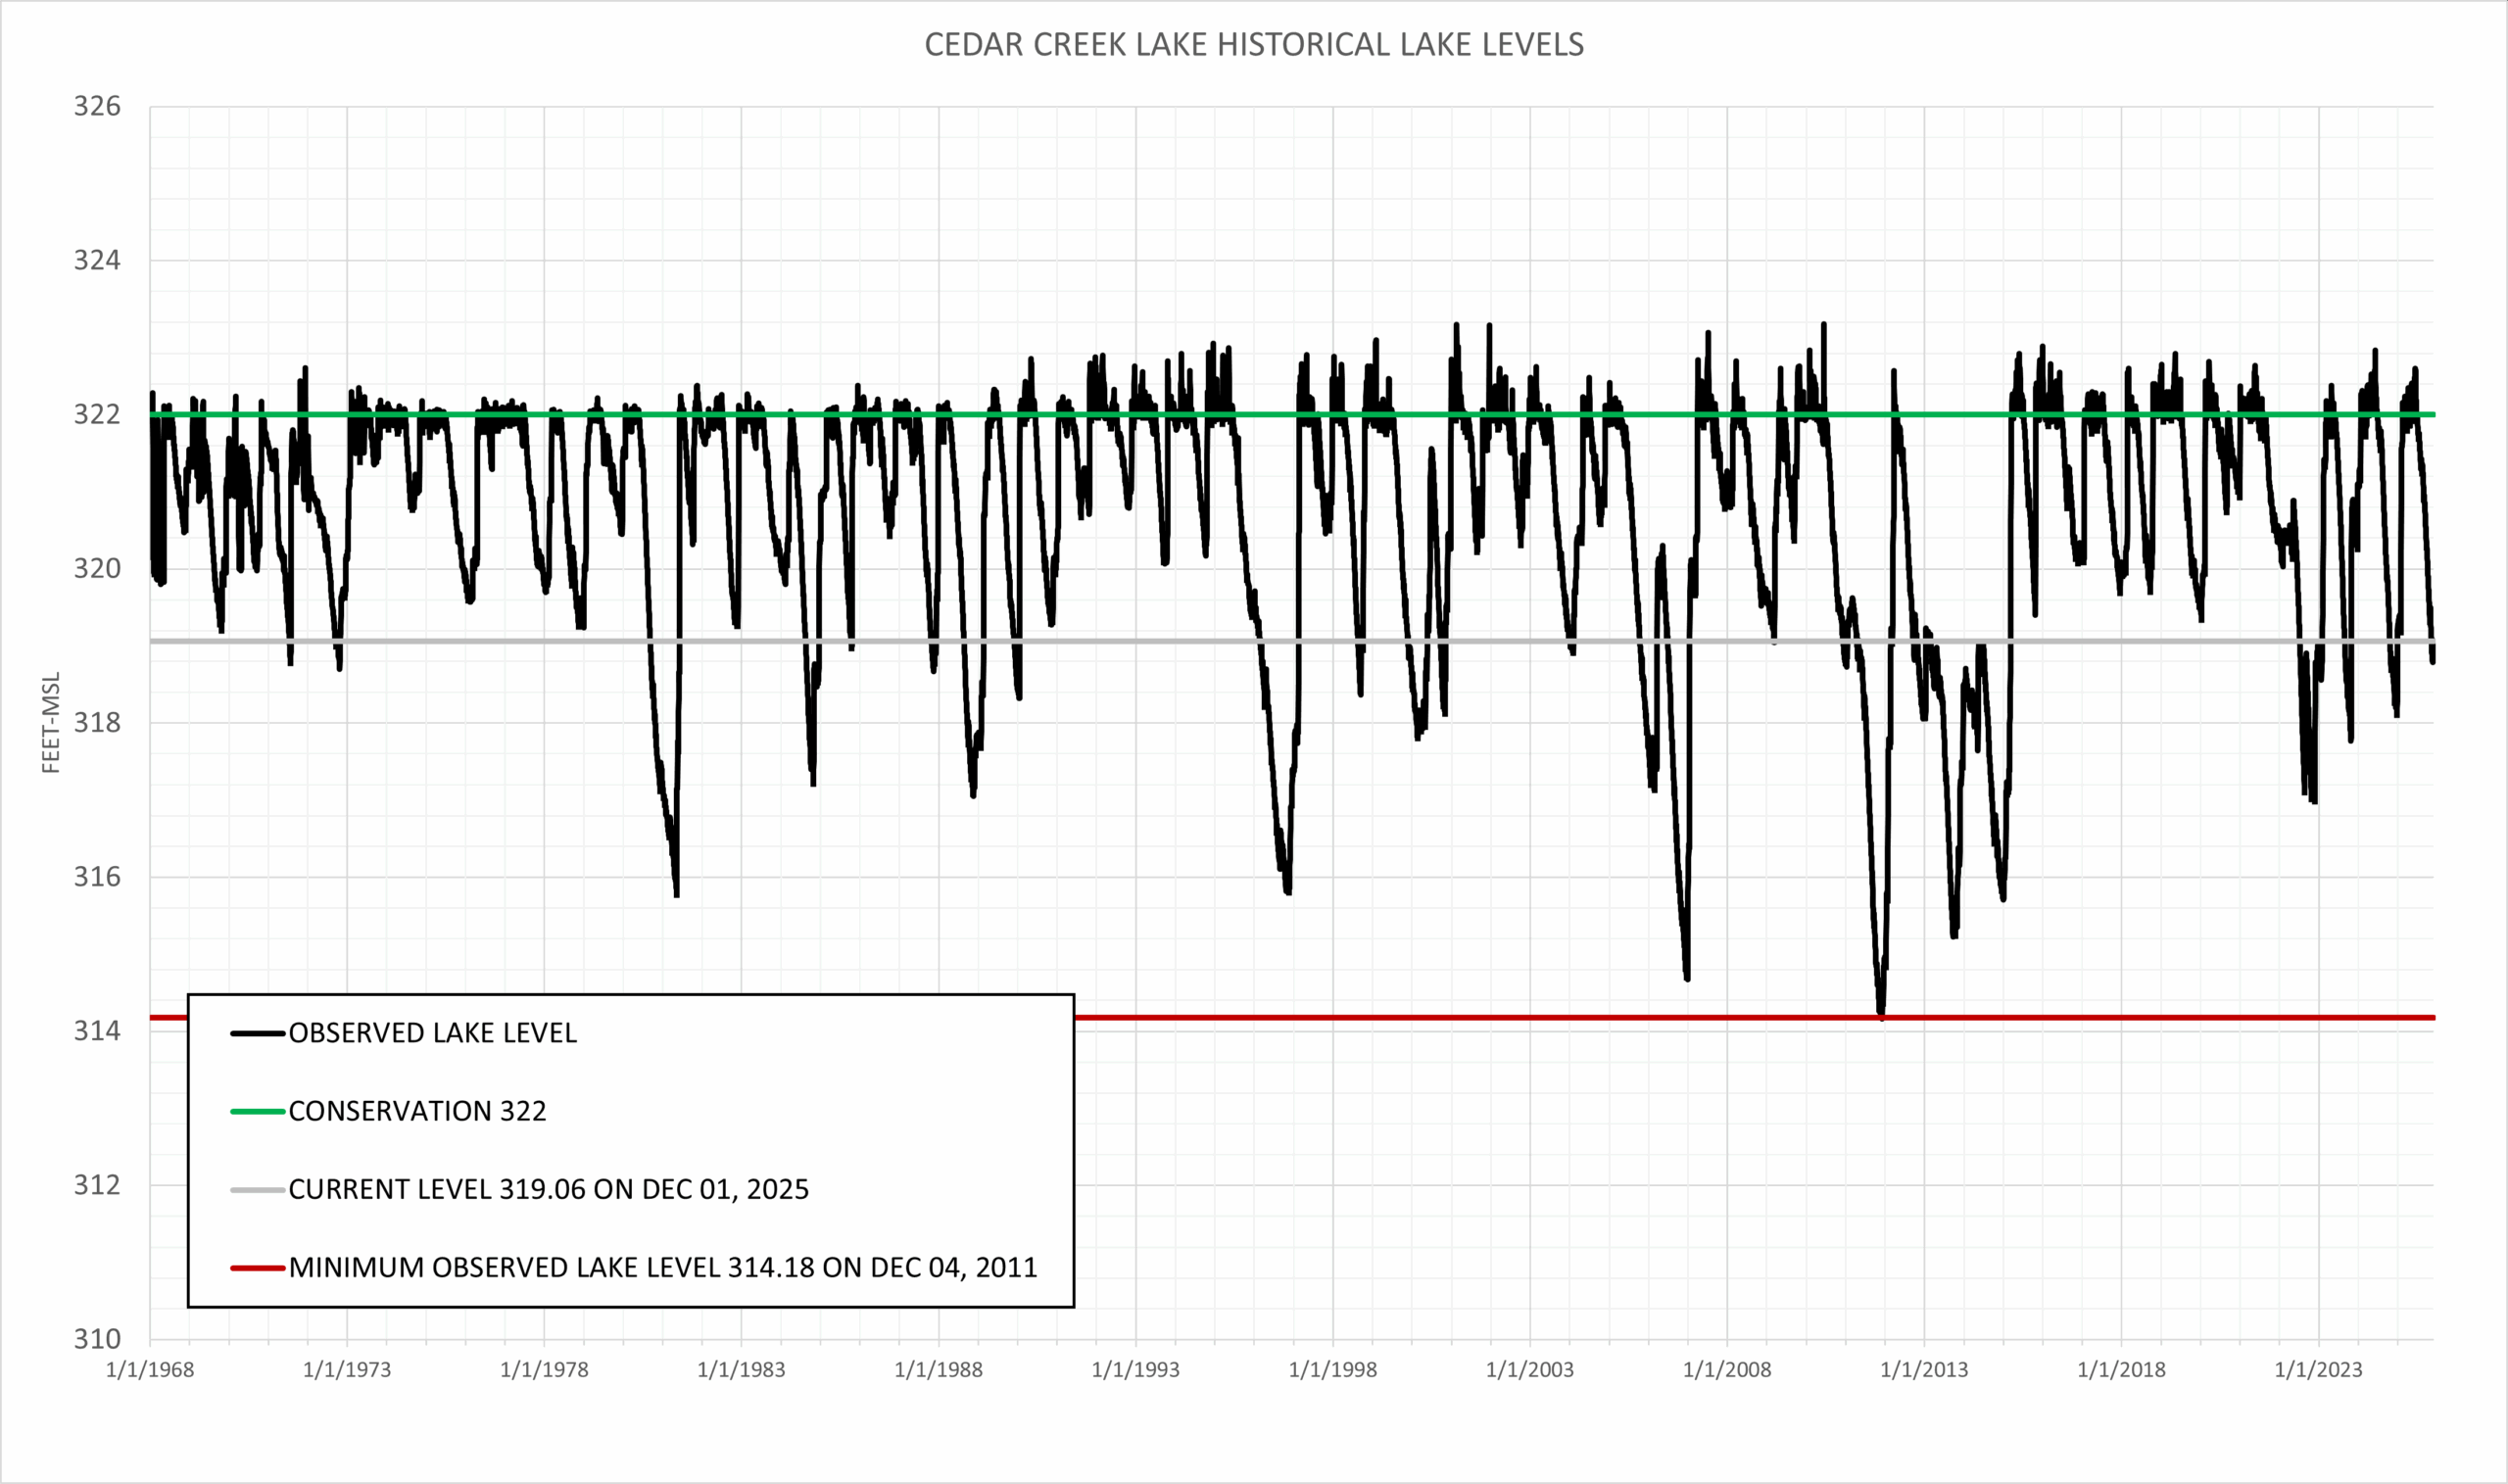
Task: Click MINIMUM OBSERVED LAKE LEVEL 314.18 legend text
Action: [662, 1268]
